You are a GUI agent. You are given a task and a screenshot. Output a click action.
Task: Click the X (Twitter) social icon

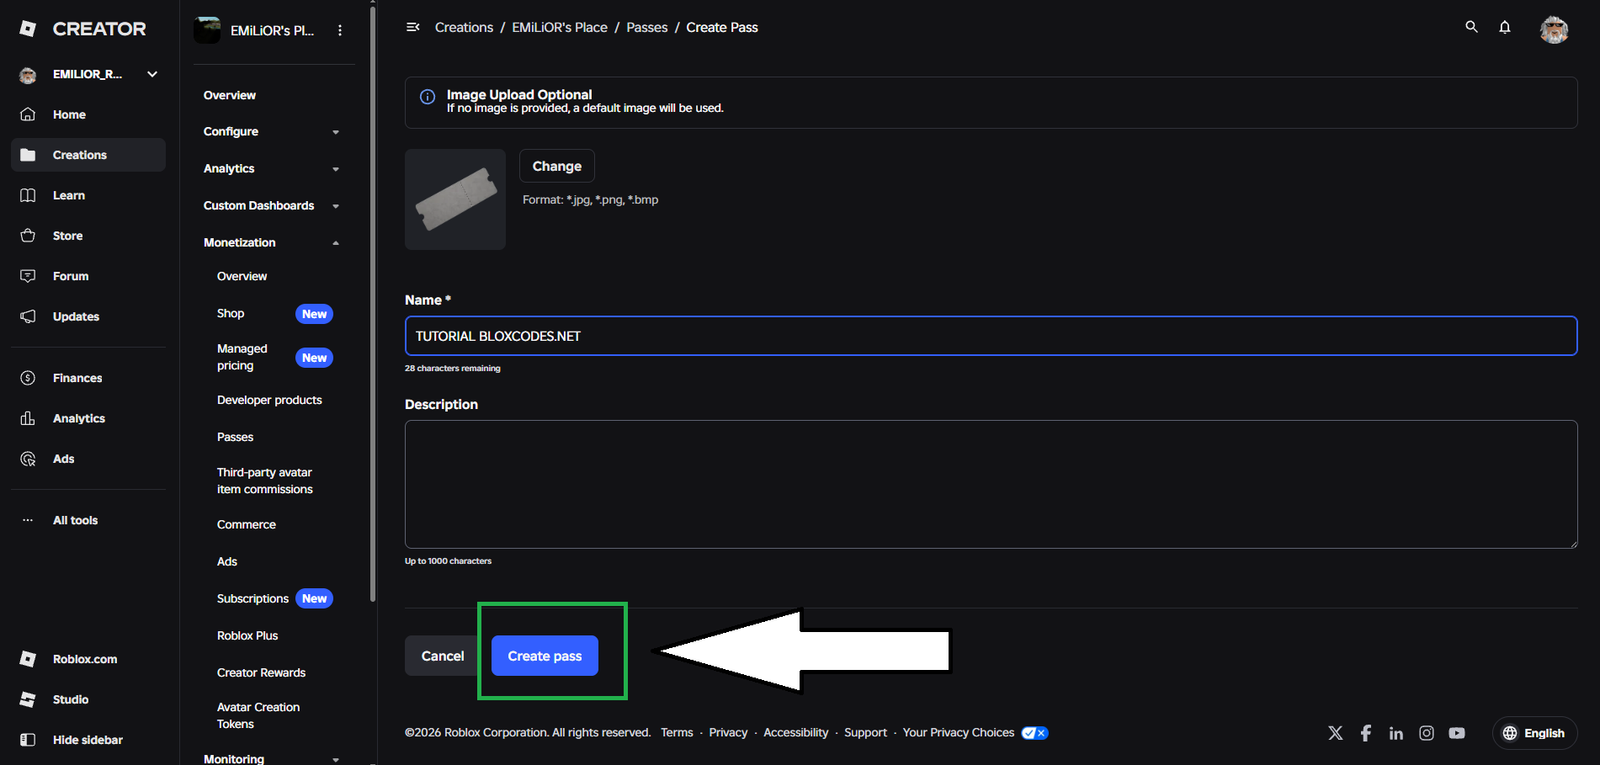pos(1335,733)
